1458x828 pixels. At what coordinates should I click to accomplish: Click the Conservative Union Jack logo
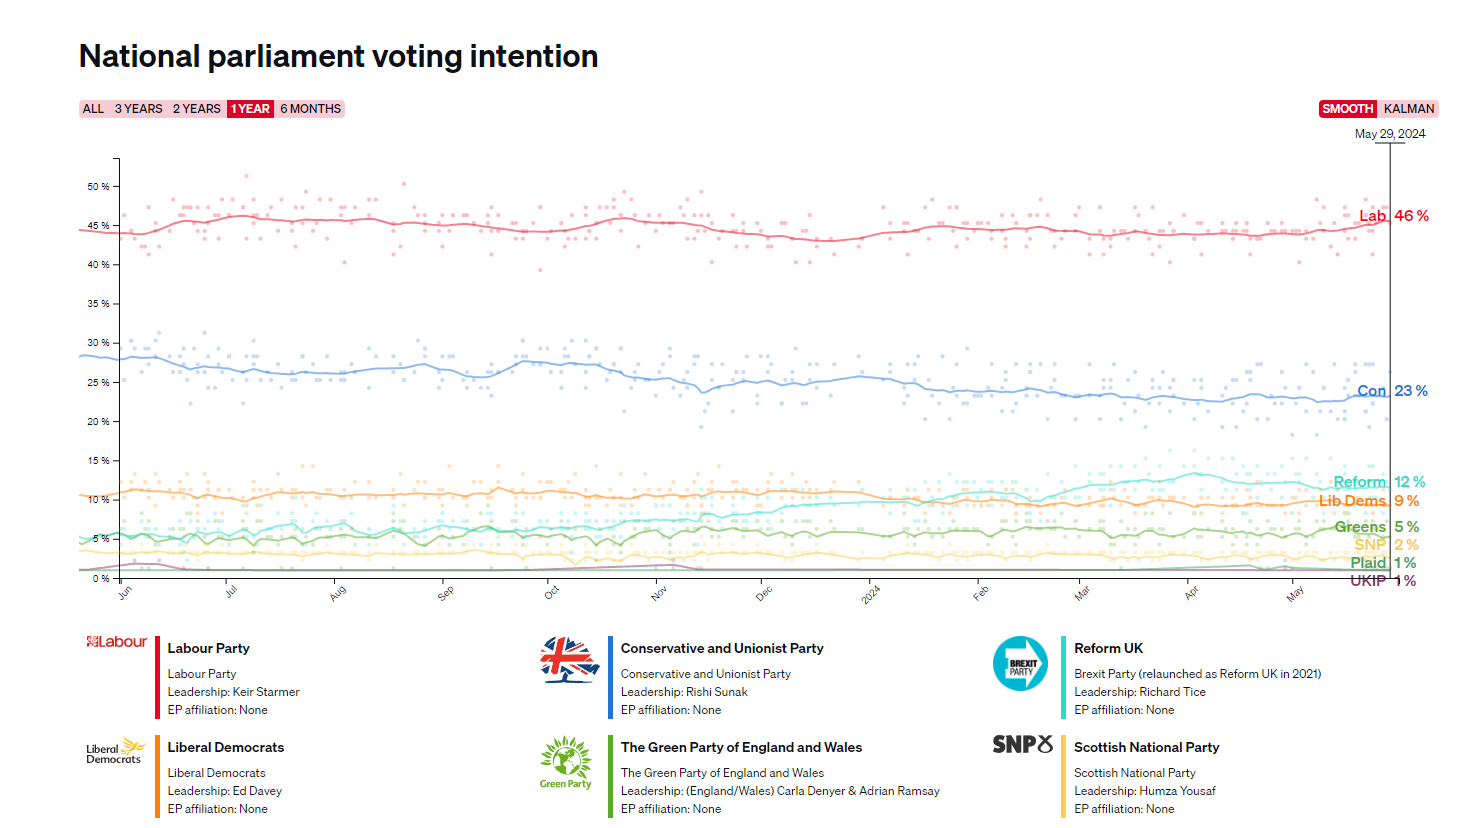coord(568,660)
